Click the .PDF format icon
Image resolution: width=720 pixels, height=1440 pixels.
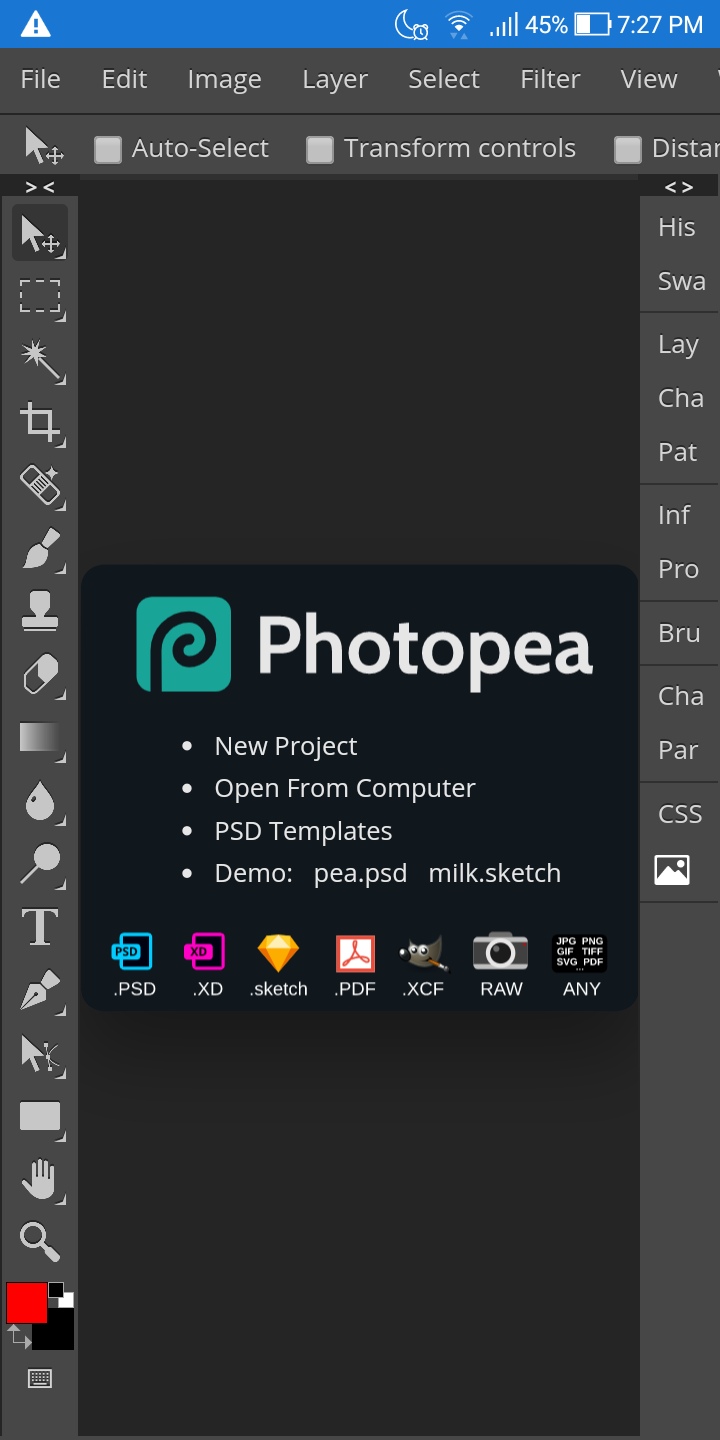coord(355,966)
